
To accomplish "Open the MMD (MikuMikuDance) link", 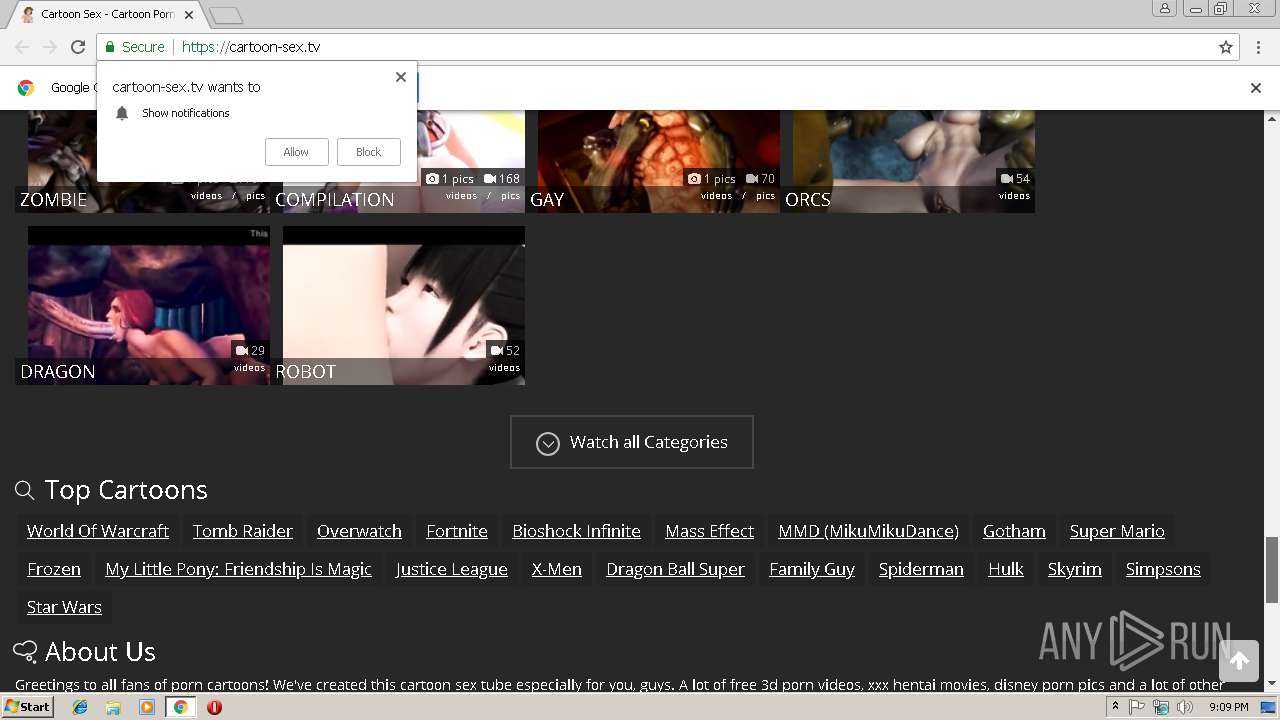I will tap(869, 531).
